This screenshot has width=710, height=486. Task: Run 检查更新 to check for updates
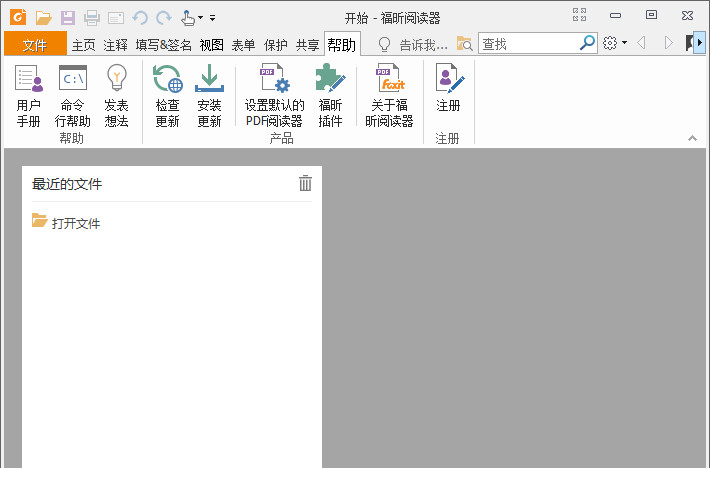click(168, 96)
